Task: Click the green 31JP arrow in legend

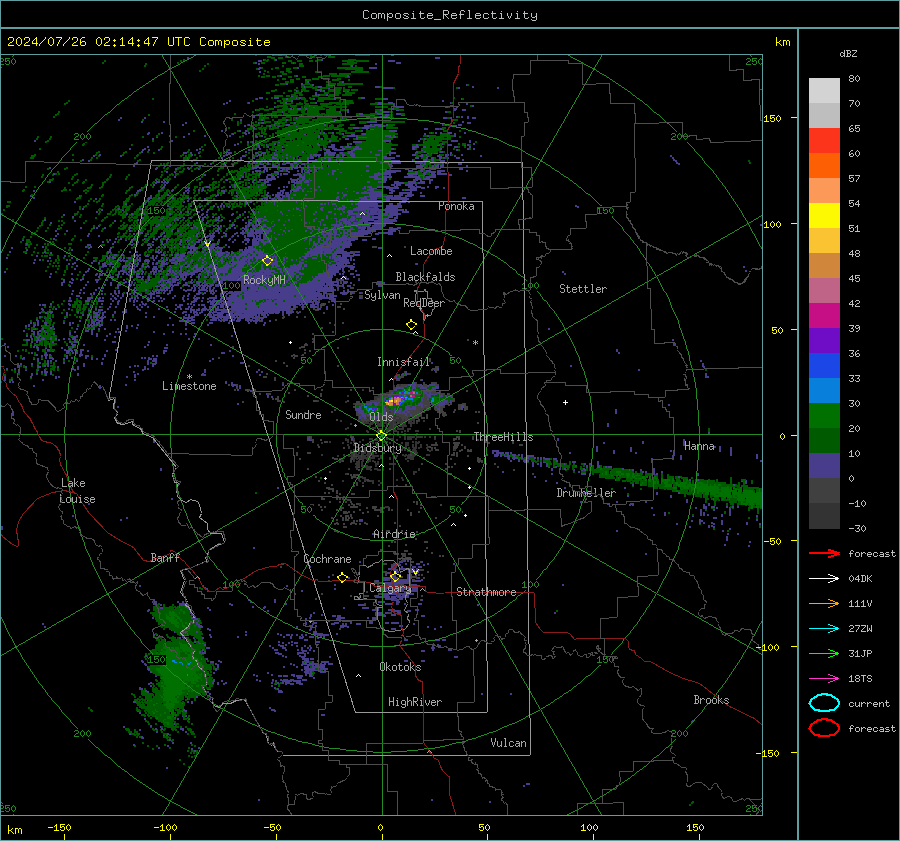Action: 824,653
